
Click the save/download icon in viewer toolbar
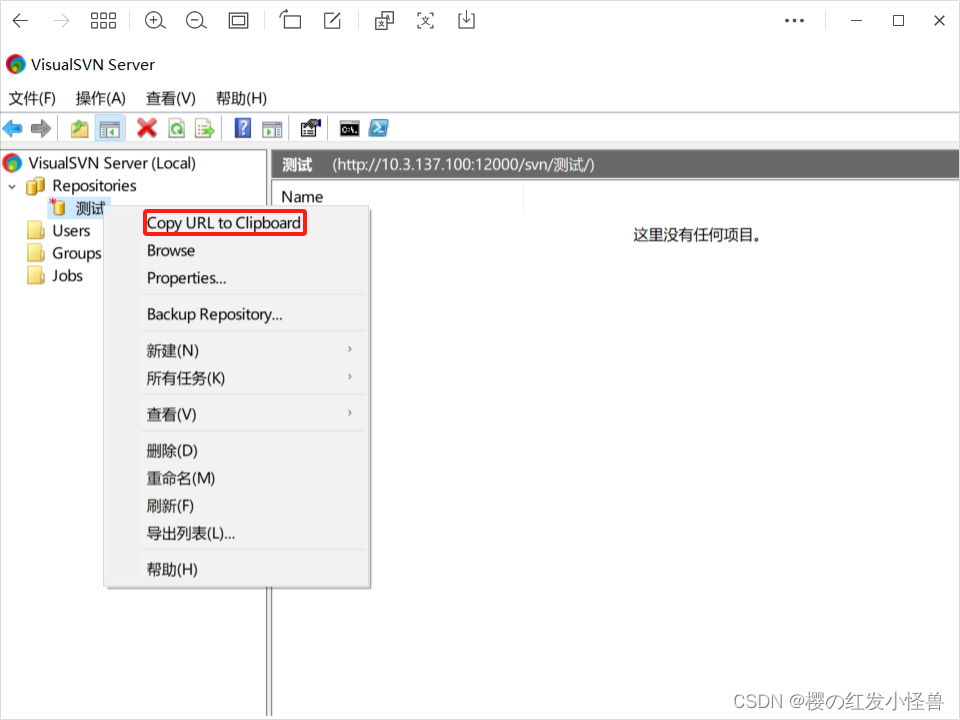[466, 20]
